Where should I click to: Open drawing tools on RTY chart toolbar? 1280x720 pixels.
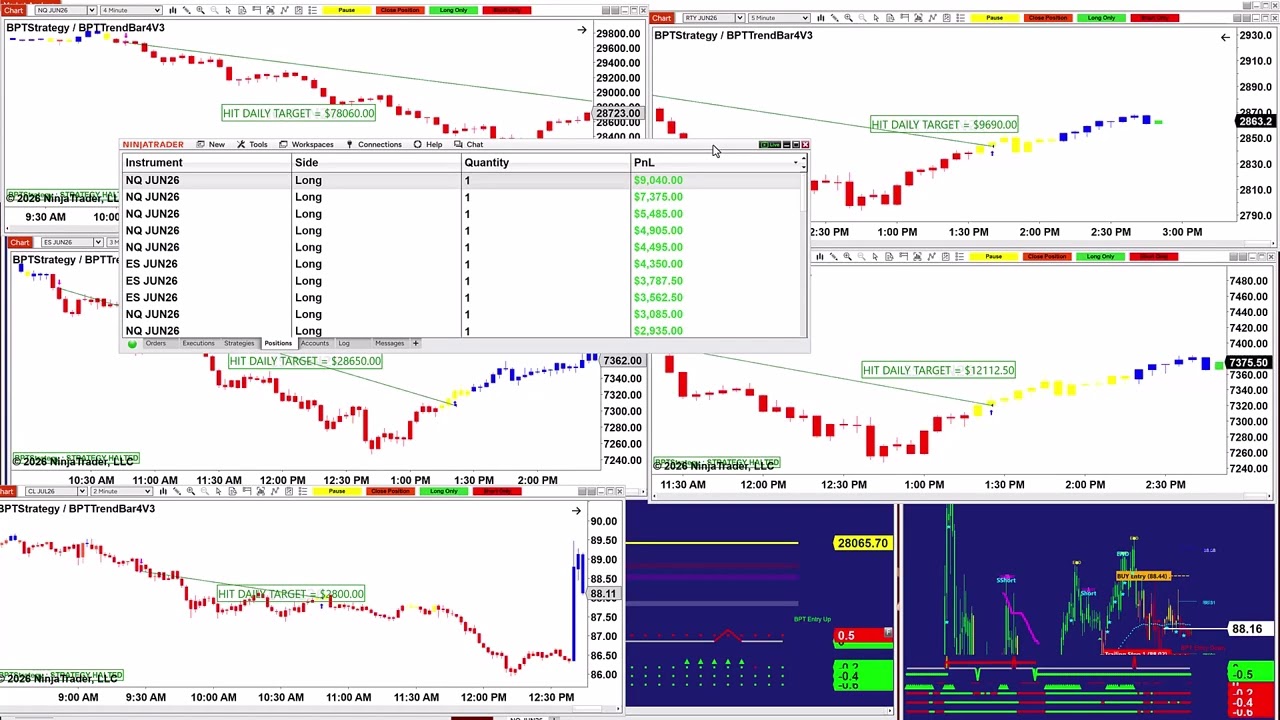(835, 18)
